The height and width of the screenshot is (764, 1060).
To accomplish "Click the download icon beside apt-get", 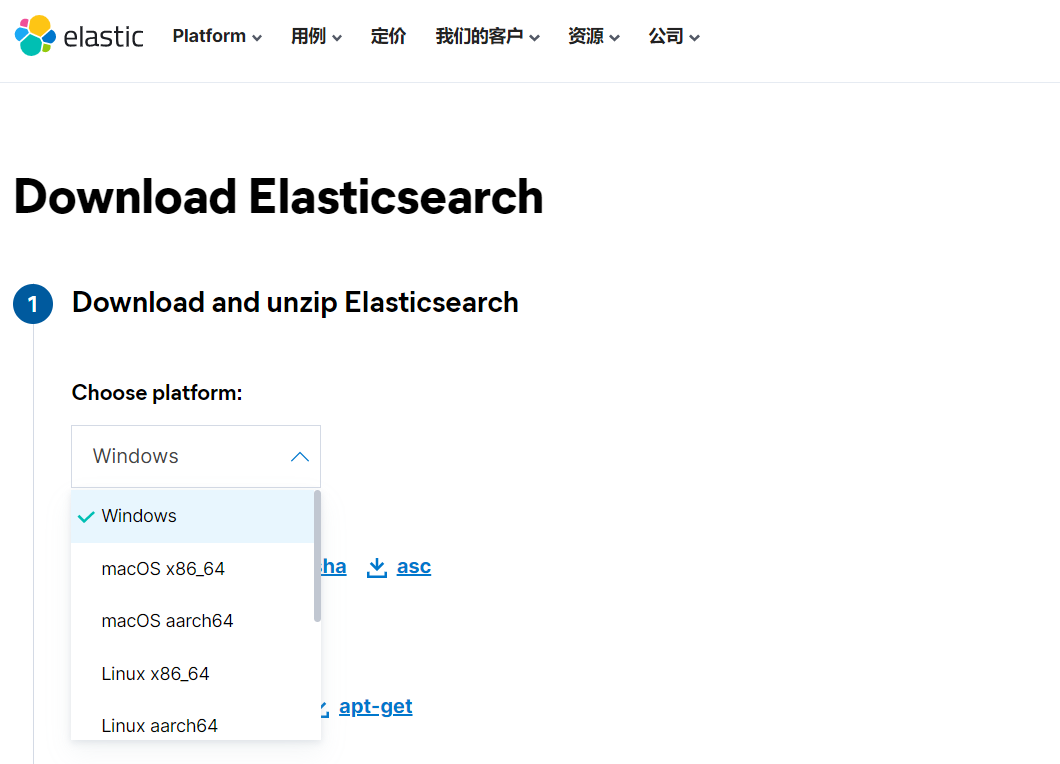I will [318, 706].
